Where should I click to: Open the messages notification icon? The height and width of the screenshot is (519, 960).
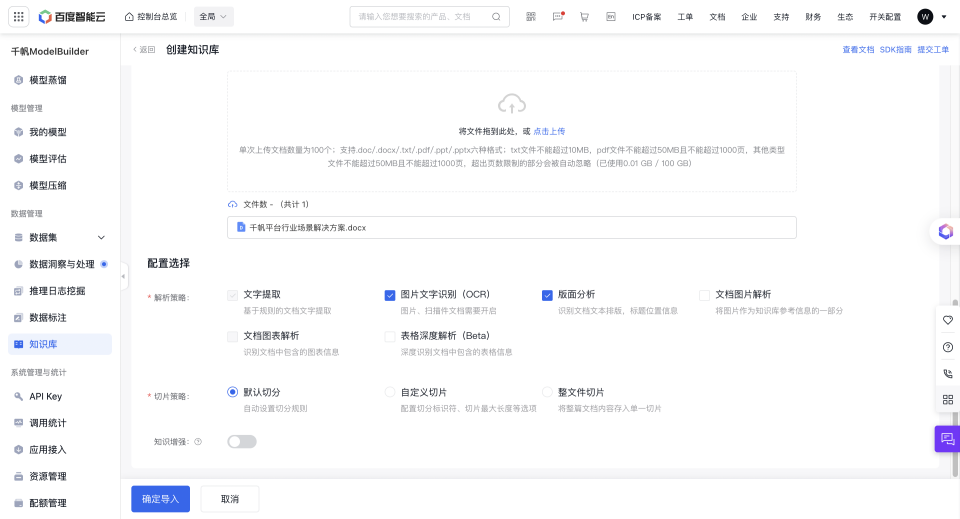558,17
